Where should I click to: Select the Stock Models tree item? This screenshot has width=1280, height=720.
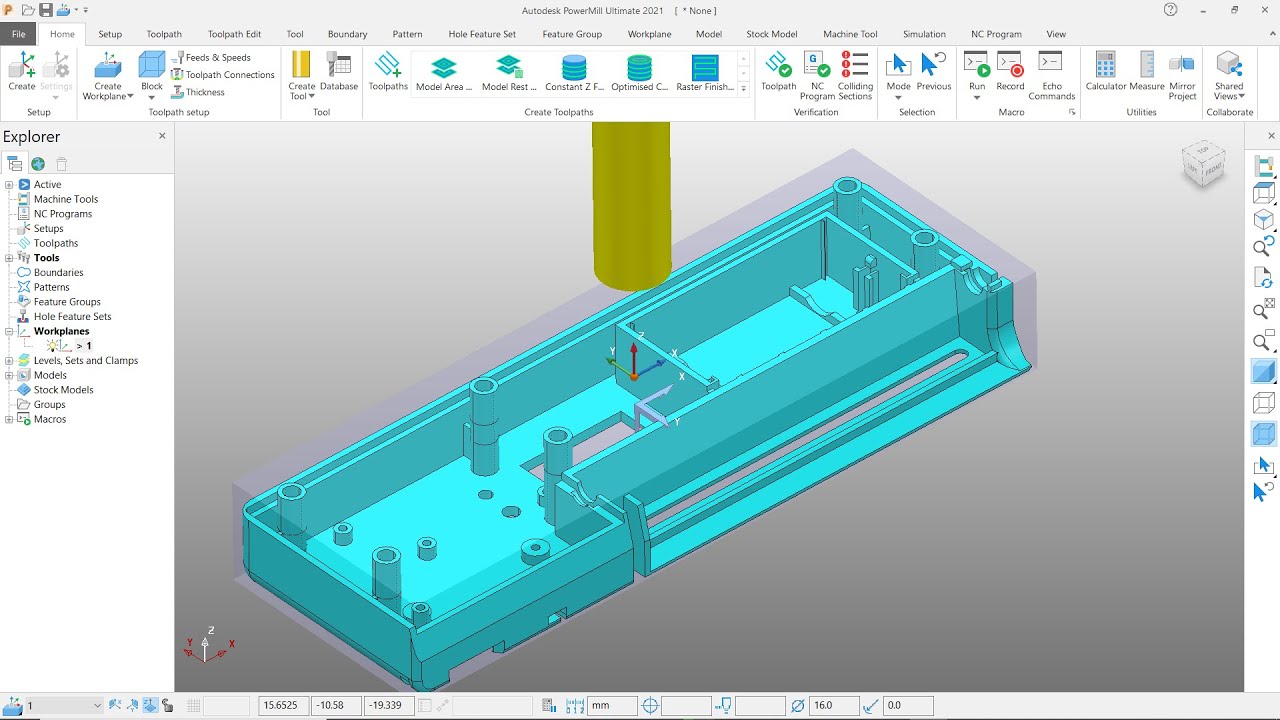[63, 390]
